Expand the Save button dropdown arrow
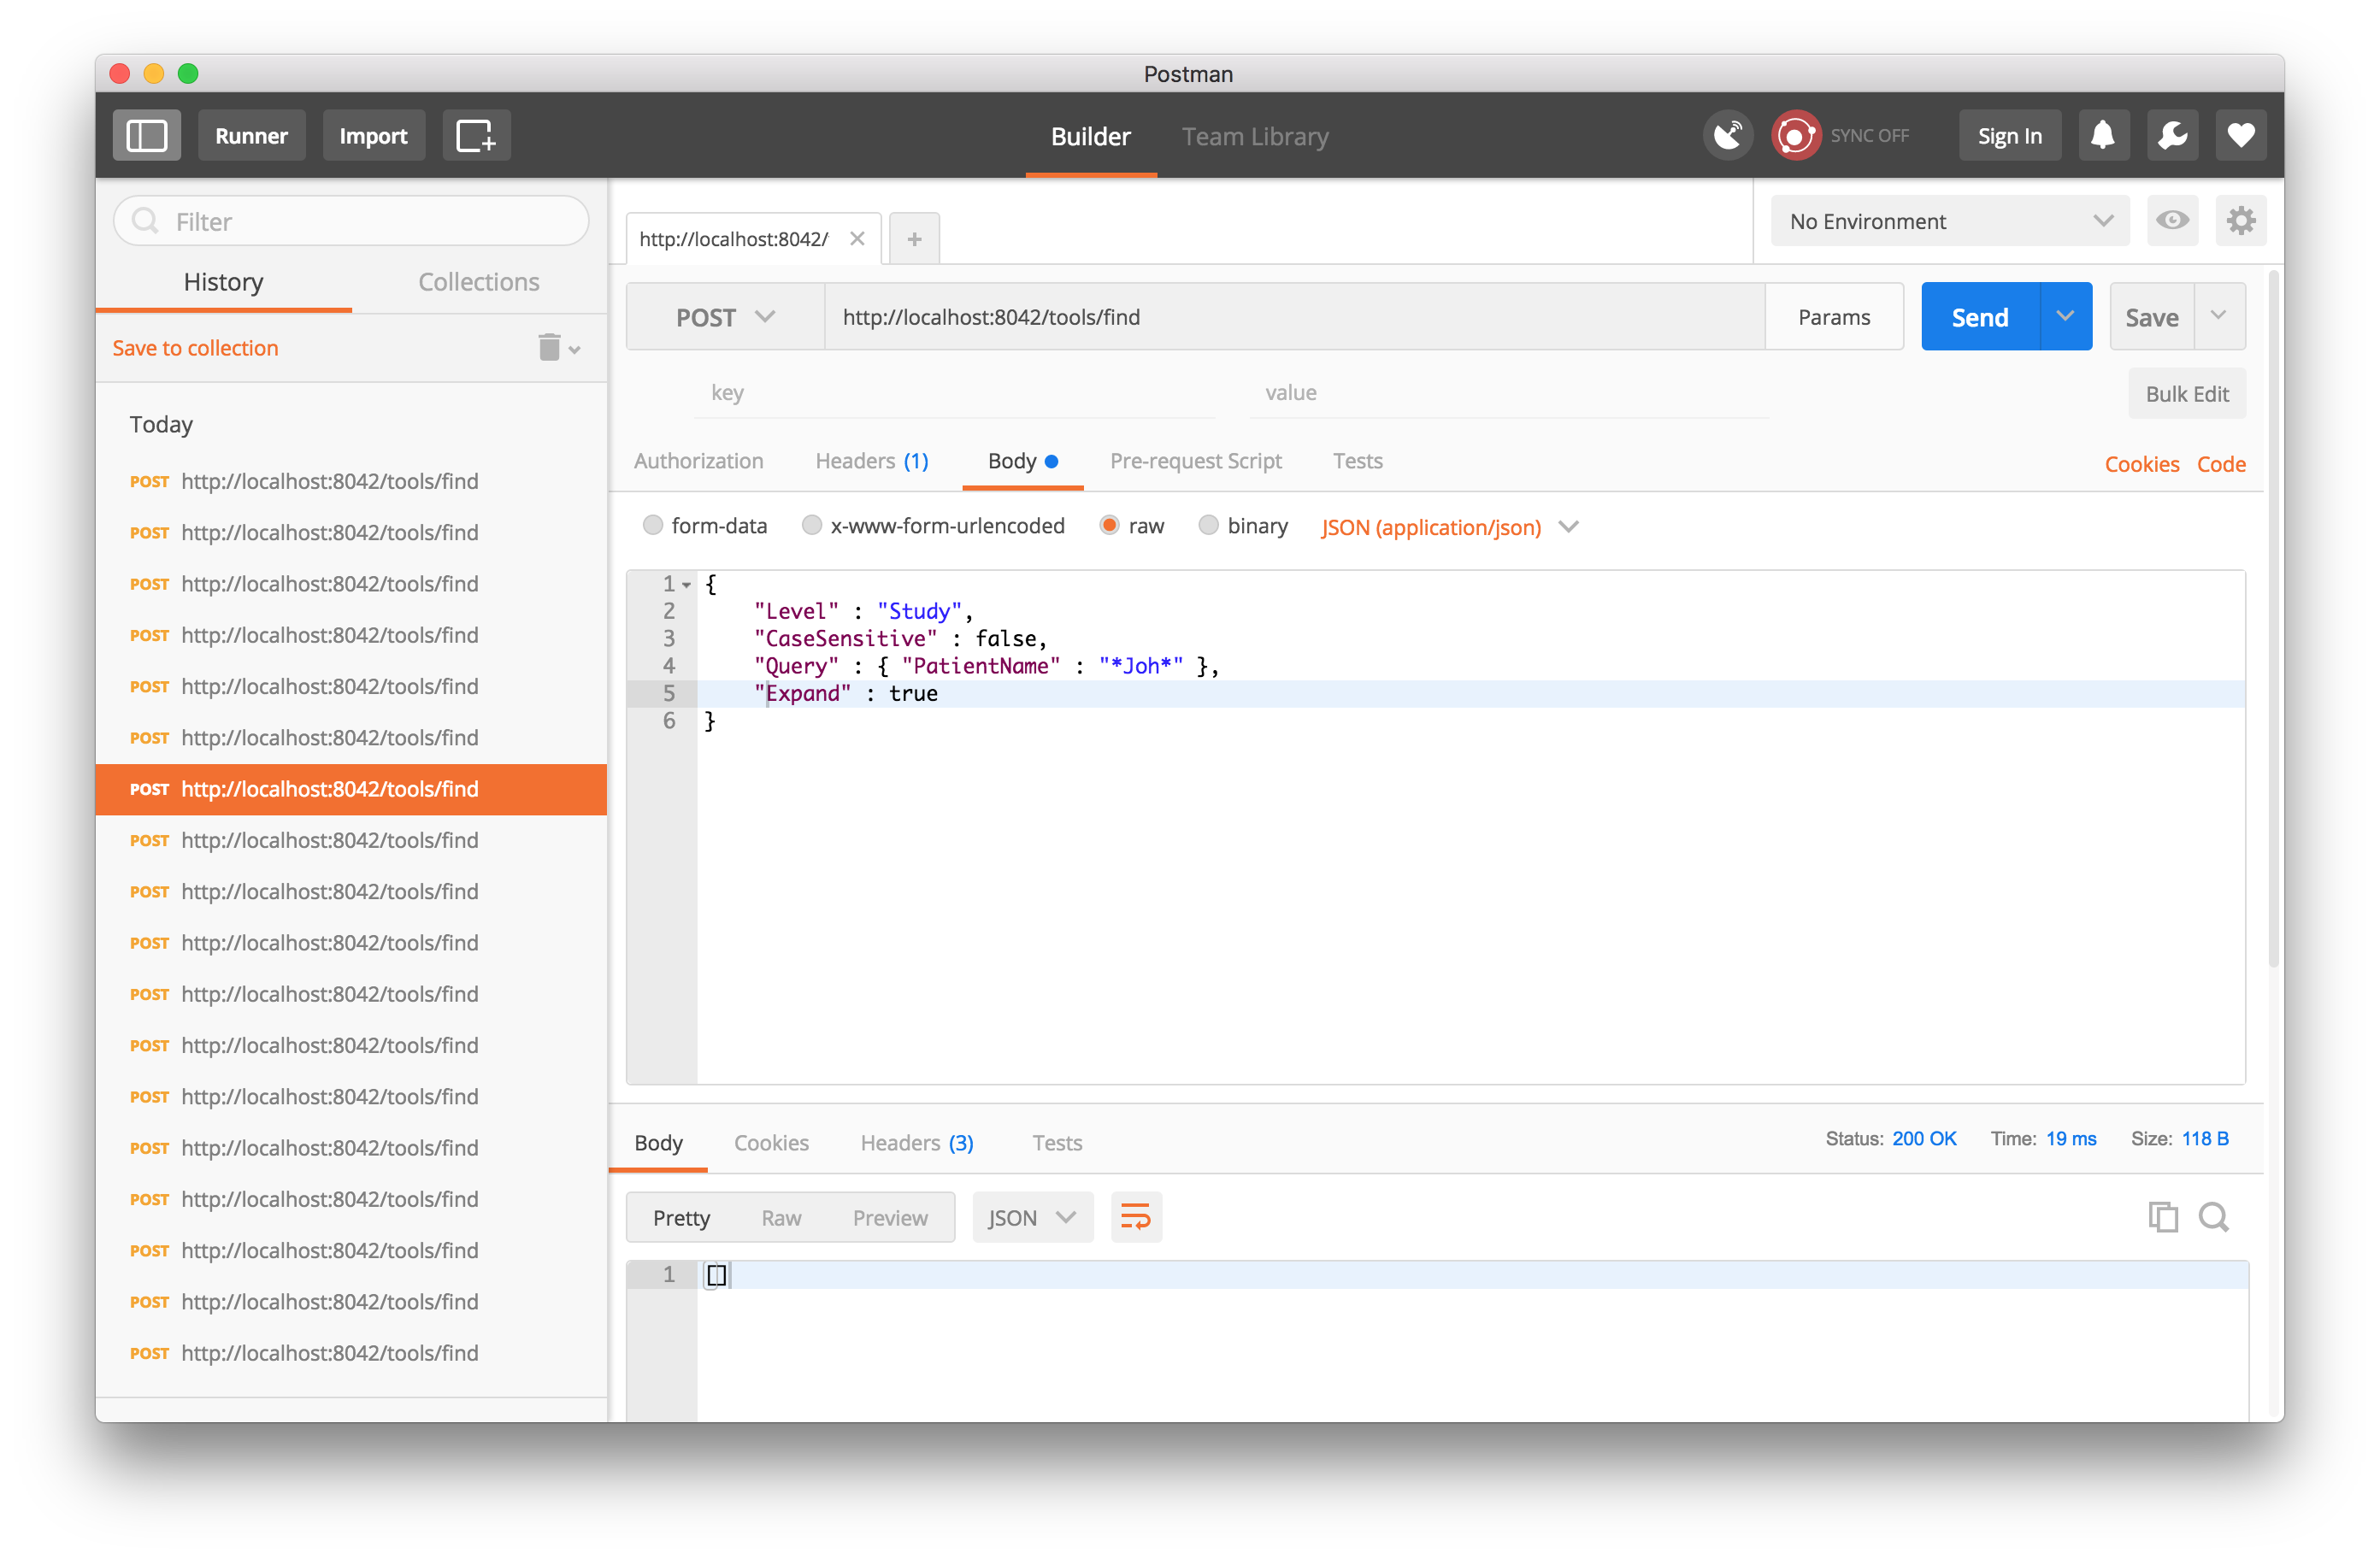2380x1559 pixels. point(2219,316)
